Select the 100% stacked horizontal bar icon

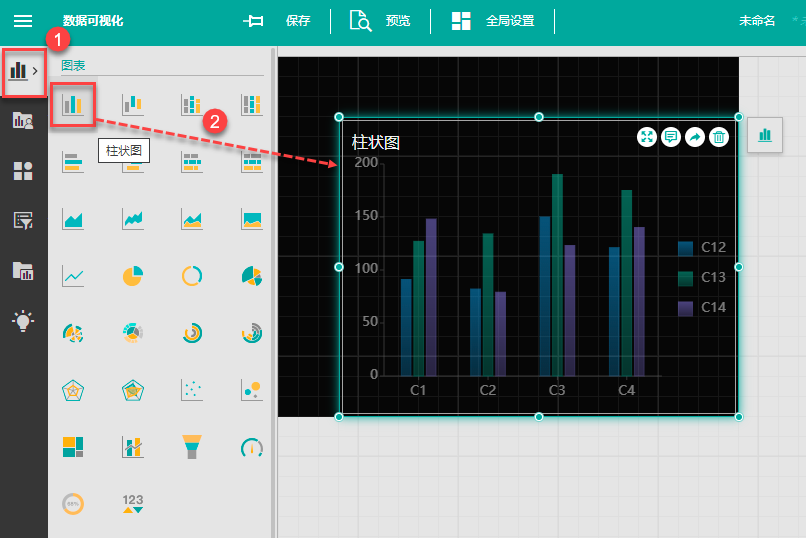(252, 162)
